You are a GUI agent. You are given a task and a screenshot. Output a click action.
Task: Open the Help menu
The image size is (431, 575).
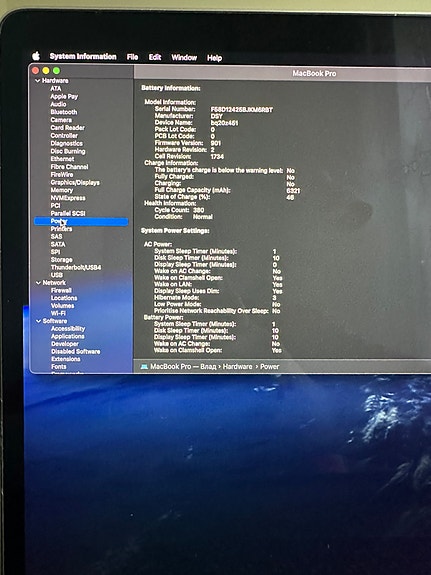[214, 58]
